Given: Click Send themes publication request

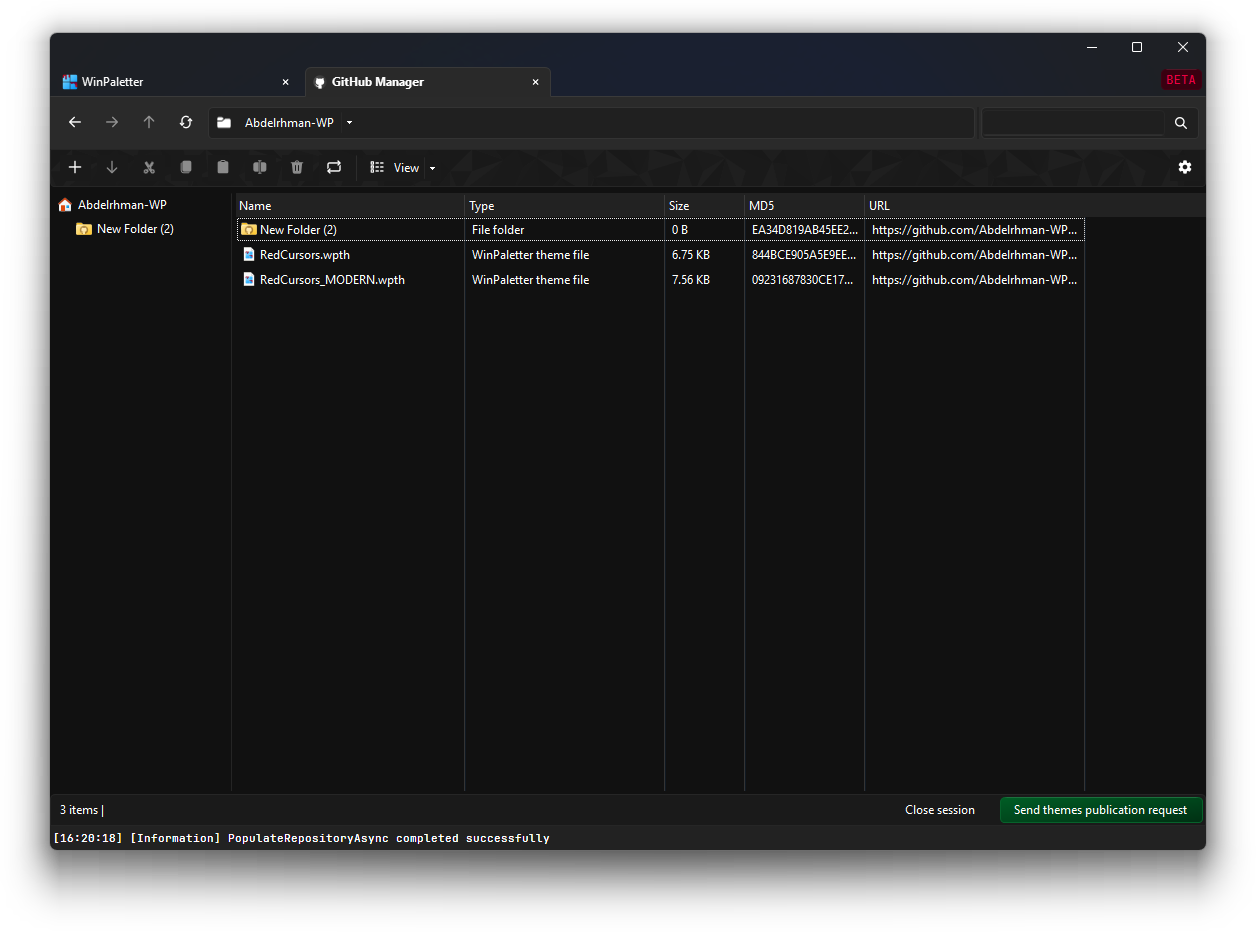Looking at the screenshot, I should point(1100,810).
